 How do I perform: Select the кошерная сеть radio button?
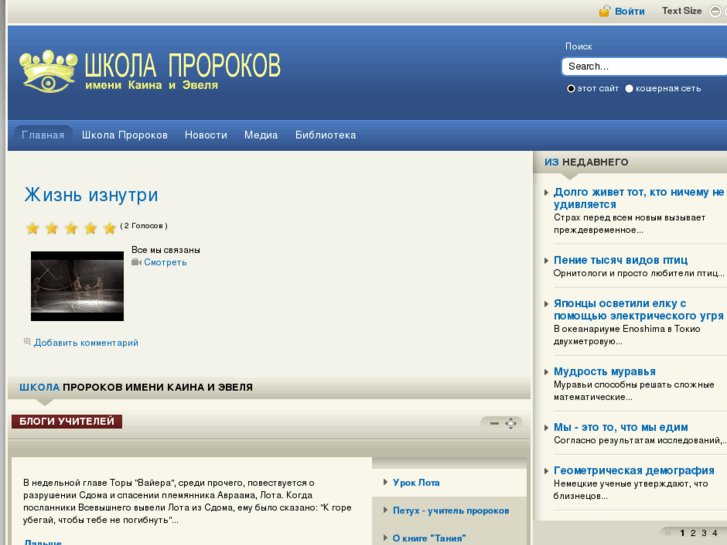pos(629,89)
